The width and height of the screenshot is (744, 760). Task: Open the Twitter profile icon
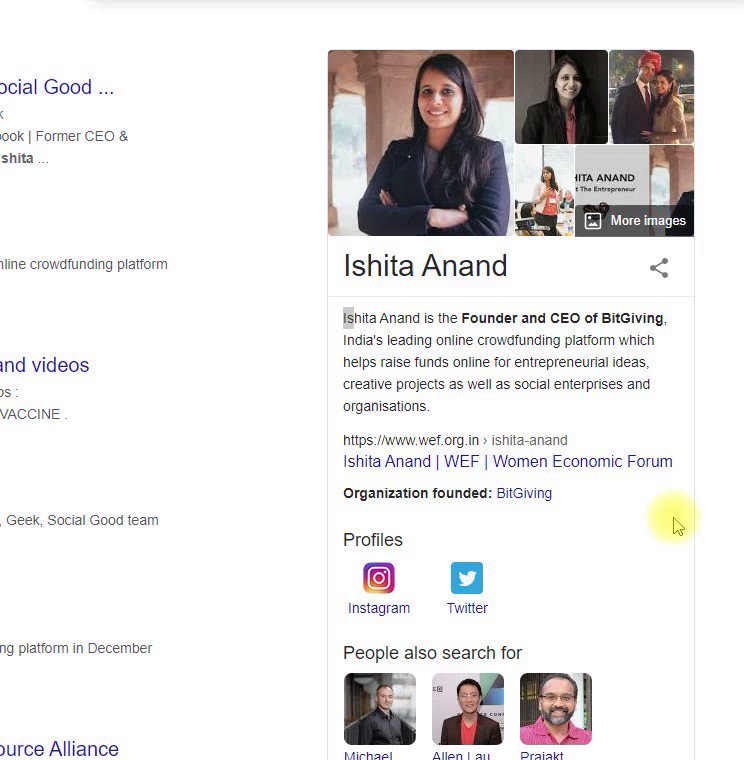coord(467,578)
